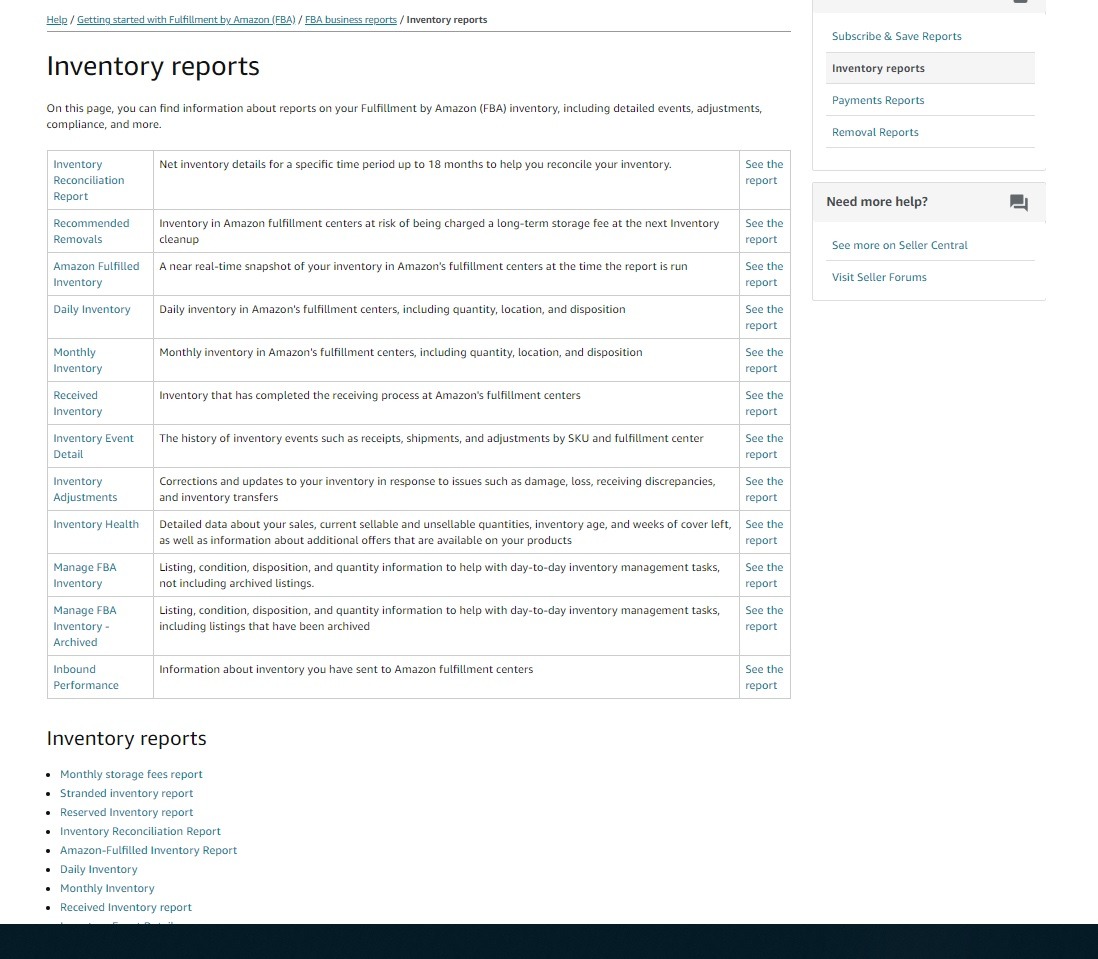
Task: Open Recommended Removals table link
Action: [91, 231]
